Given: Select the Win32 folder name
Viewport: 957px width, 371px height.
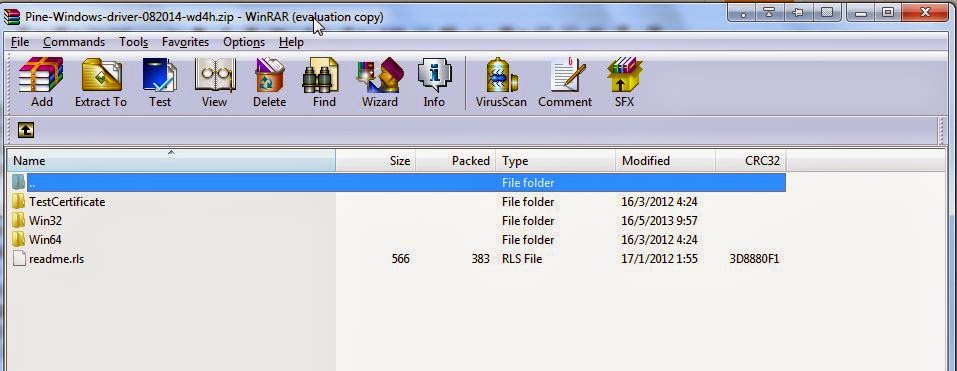Looking at the screenshot, I should point(45,220).
